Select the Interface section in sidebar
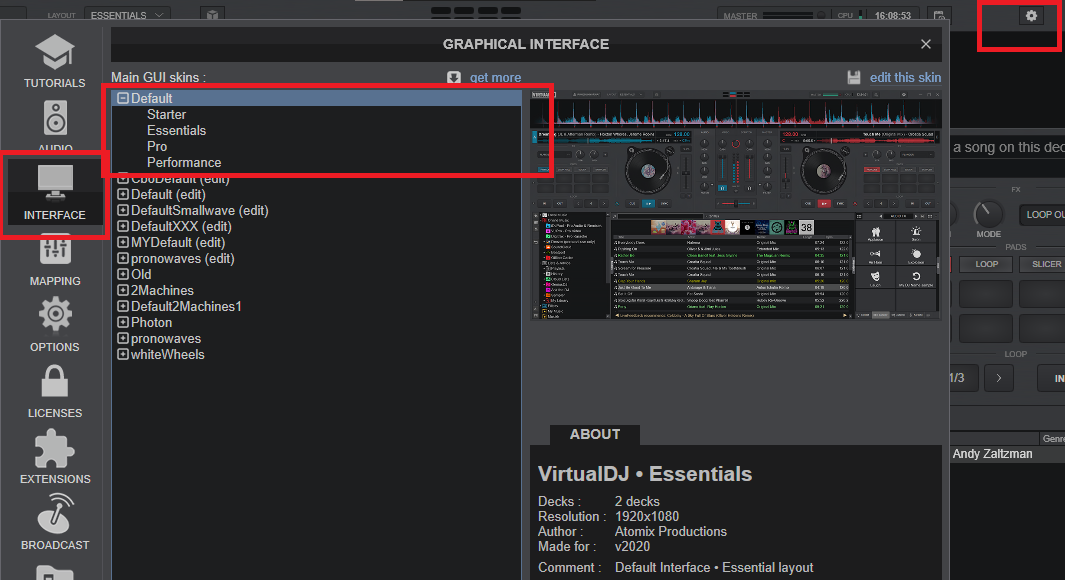Viewport: 1065px width, 580px height. coord(54,193)
